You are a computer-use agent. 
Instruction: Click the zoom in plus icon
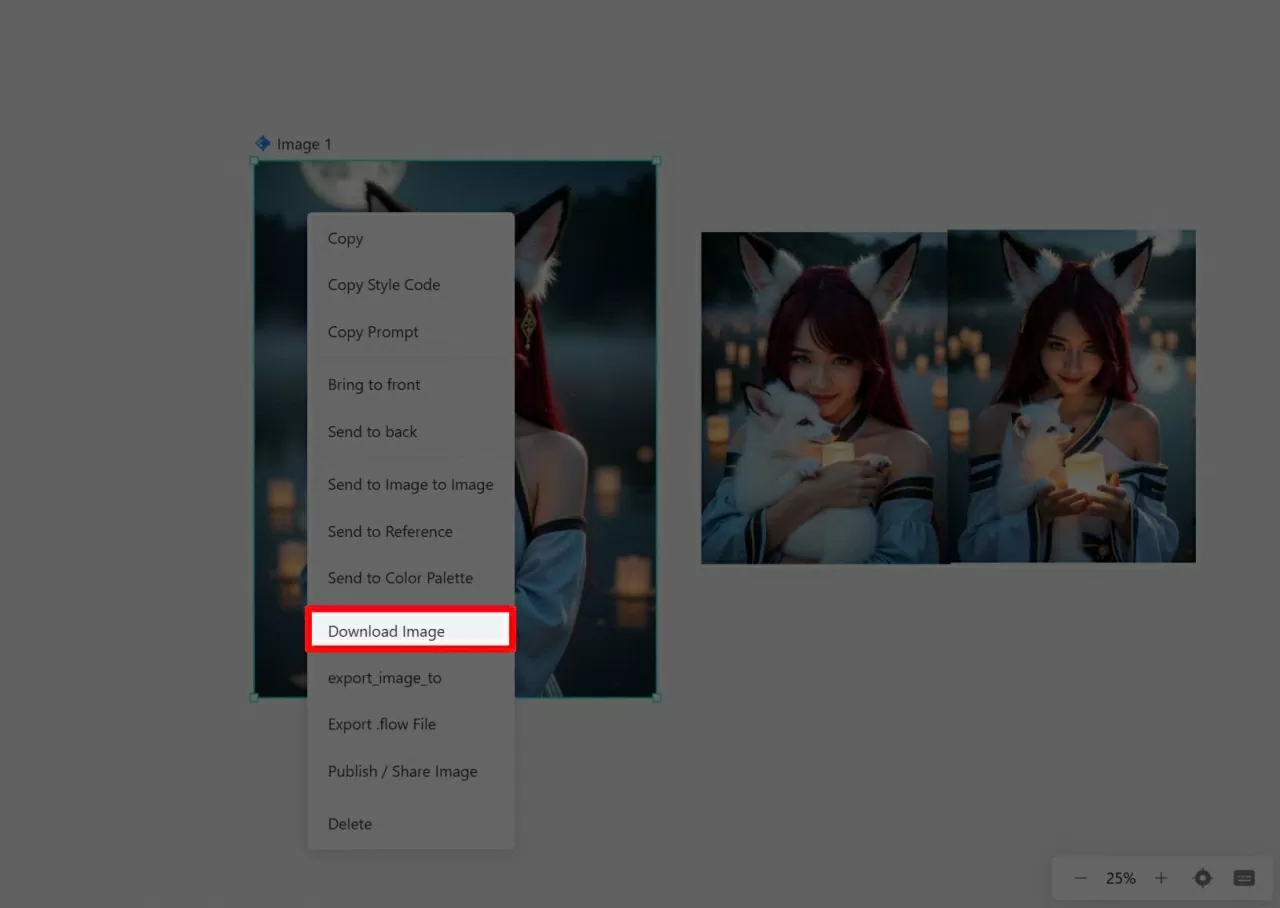click(x=1161, y=878)
